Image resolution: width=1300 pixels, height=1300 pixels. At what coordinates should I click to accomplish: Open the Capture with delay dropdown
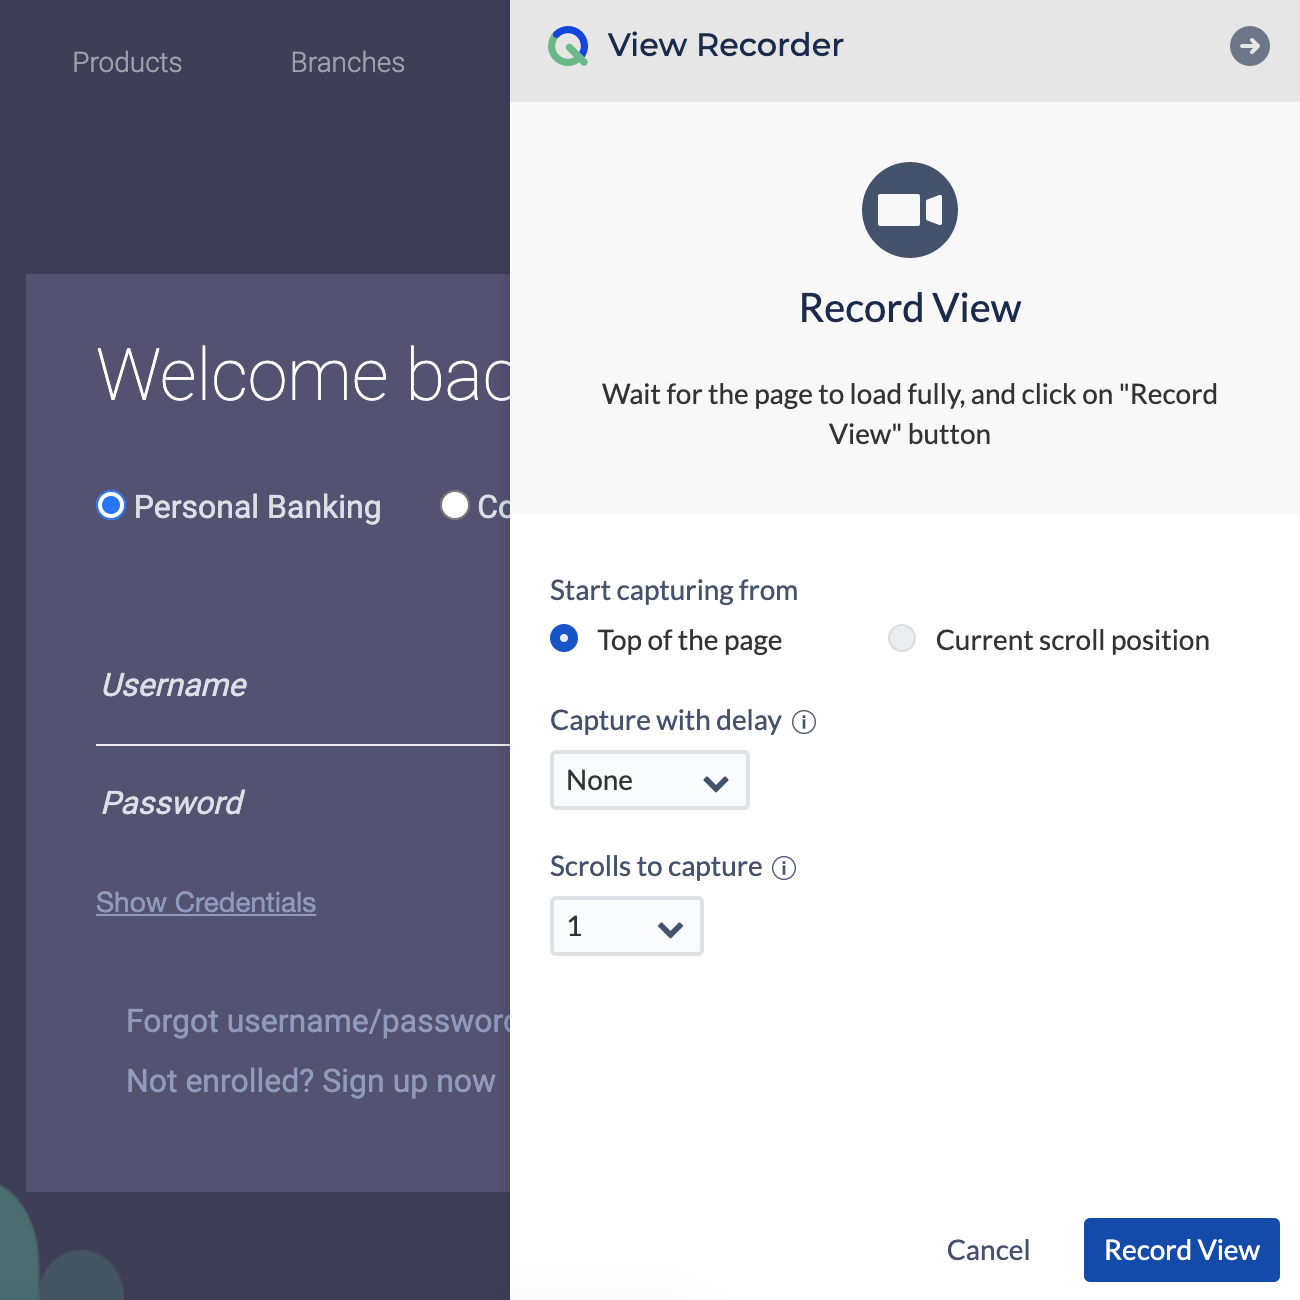click(649, 781)
